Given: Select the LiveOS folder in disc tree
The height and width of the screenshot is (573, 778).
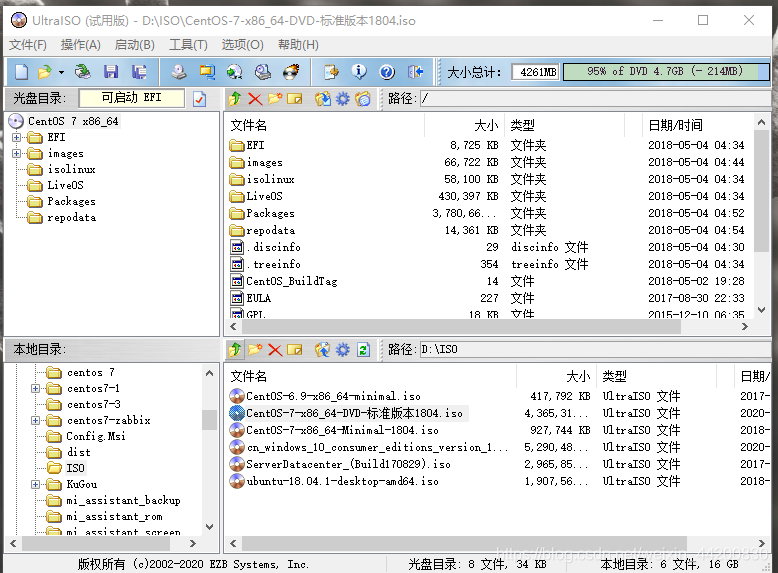Looking at the screenshot, I should point(65,185).
